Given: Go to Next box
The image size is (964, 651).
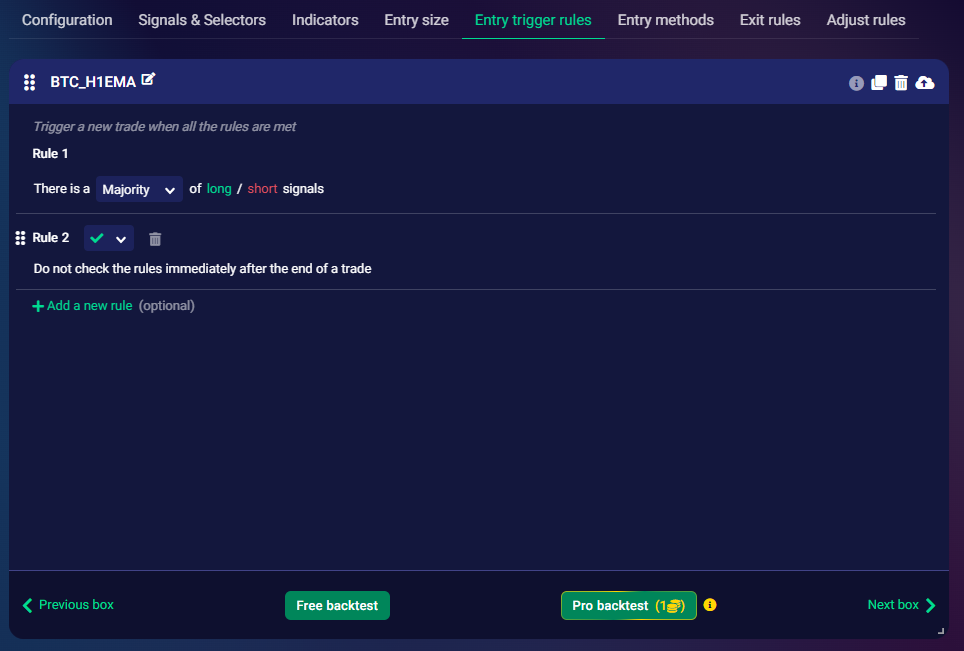Looking at the screenshot, I should click(901, 605).
